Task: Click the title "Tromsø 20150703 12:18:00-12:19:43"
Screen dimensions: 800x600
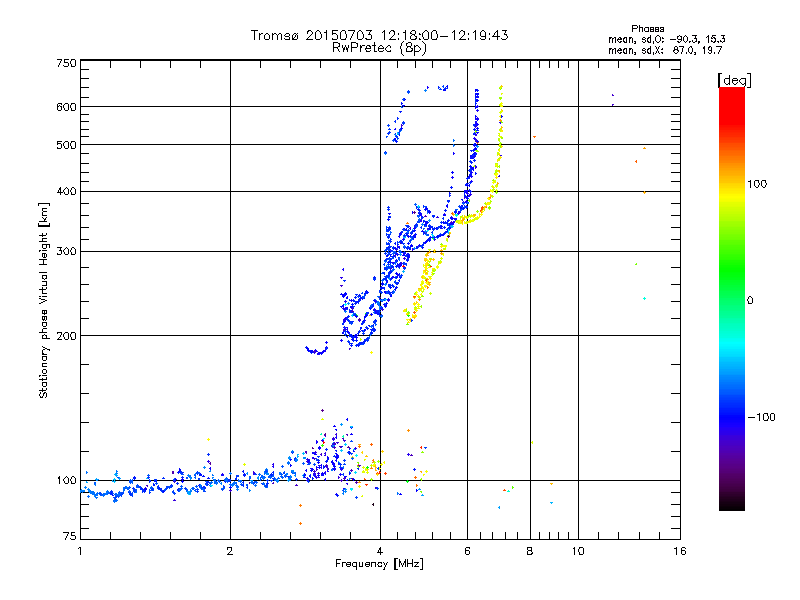Action: 379,35
